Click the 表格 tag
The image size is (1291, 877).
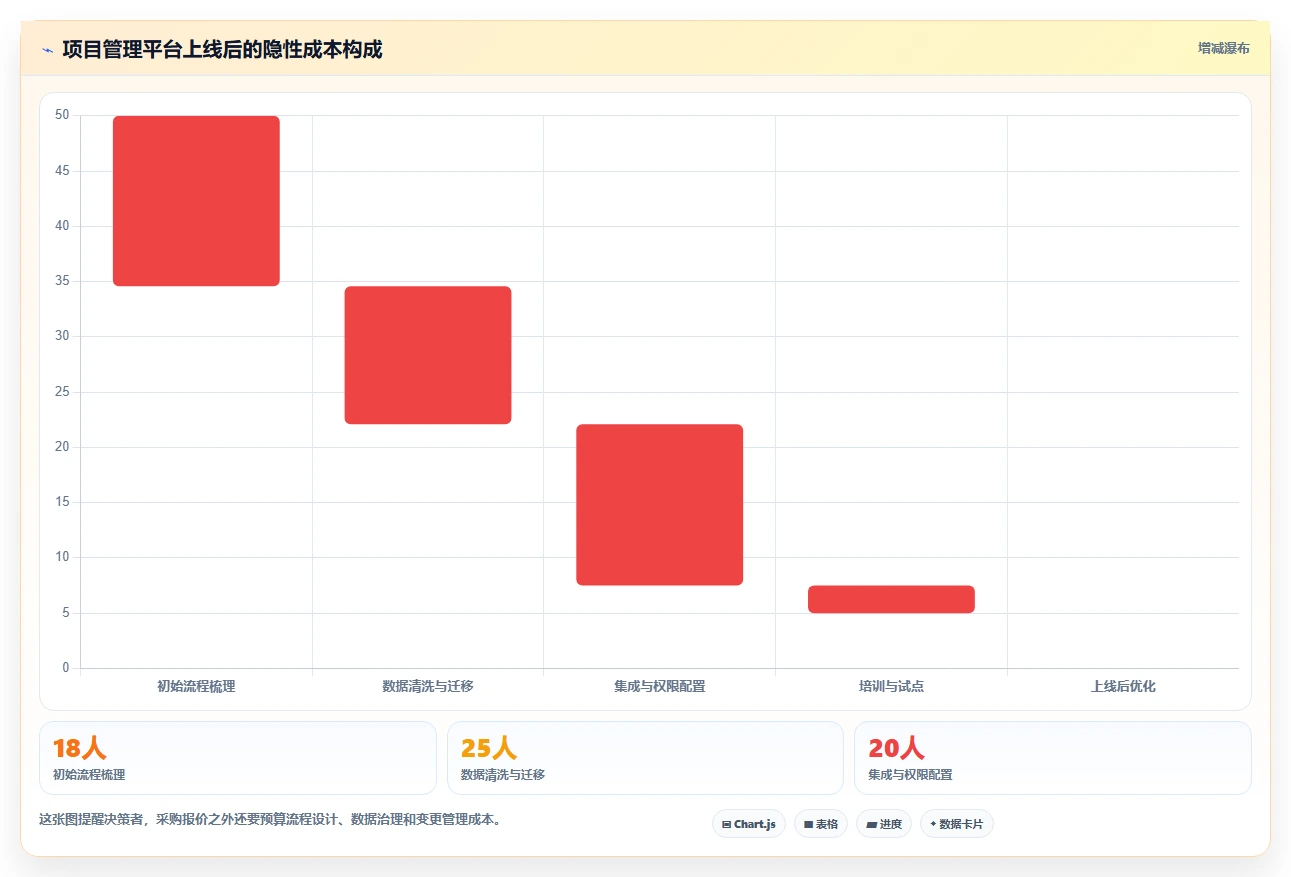(x=821, y=824)
